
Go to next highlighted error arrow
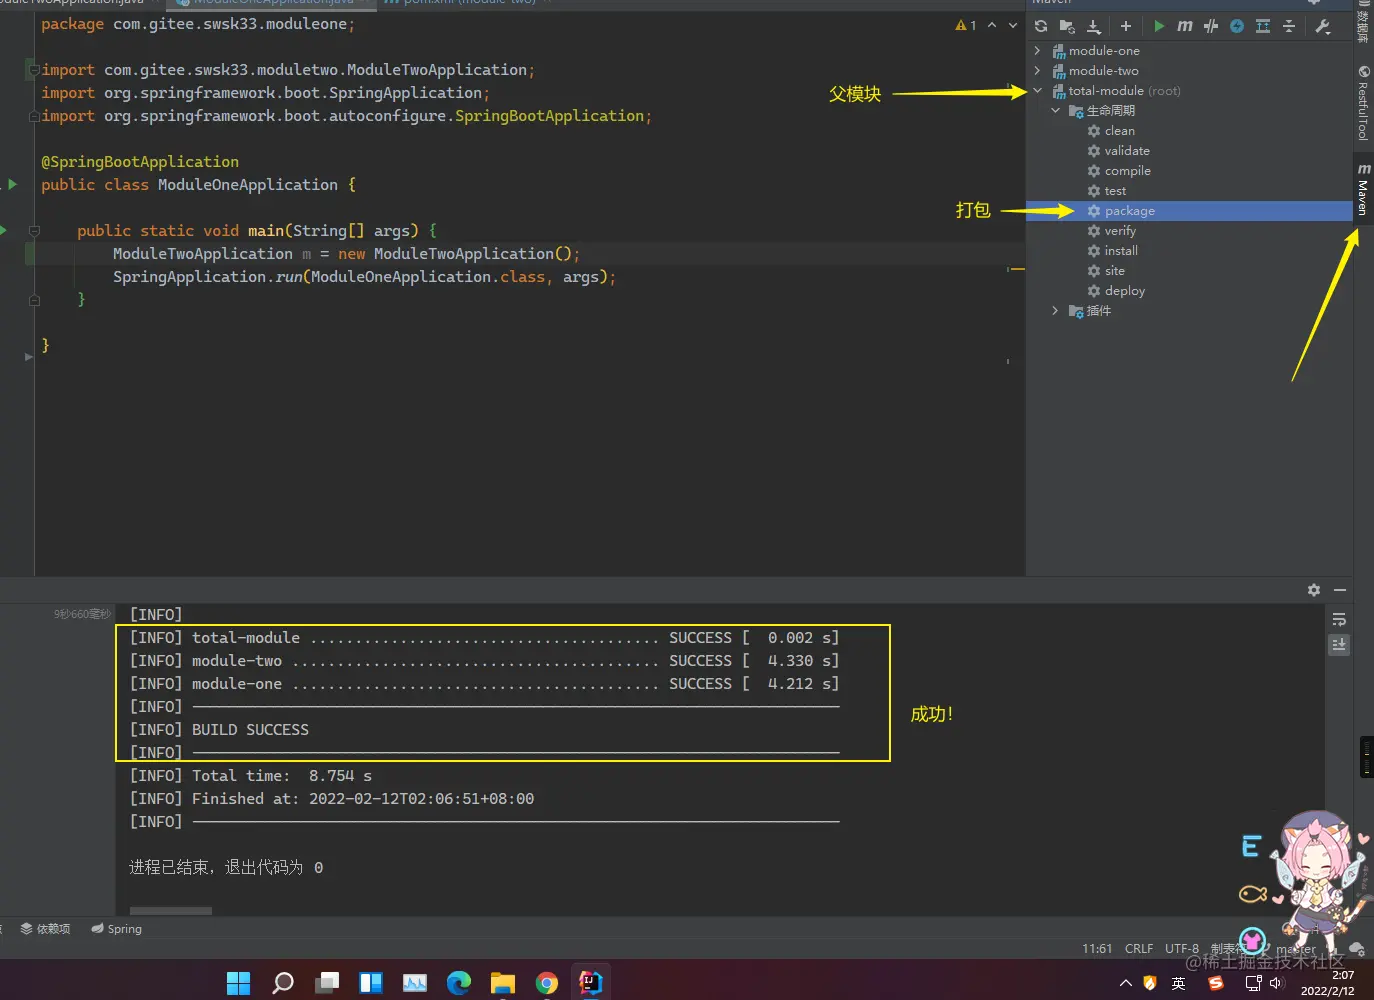[1013, 25]
